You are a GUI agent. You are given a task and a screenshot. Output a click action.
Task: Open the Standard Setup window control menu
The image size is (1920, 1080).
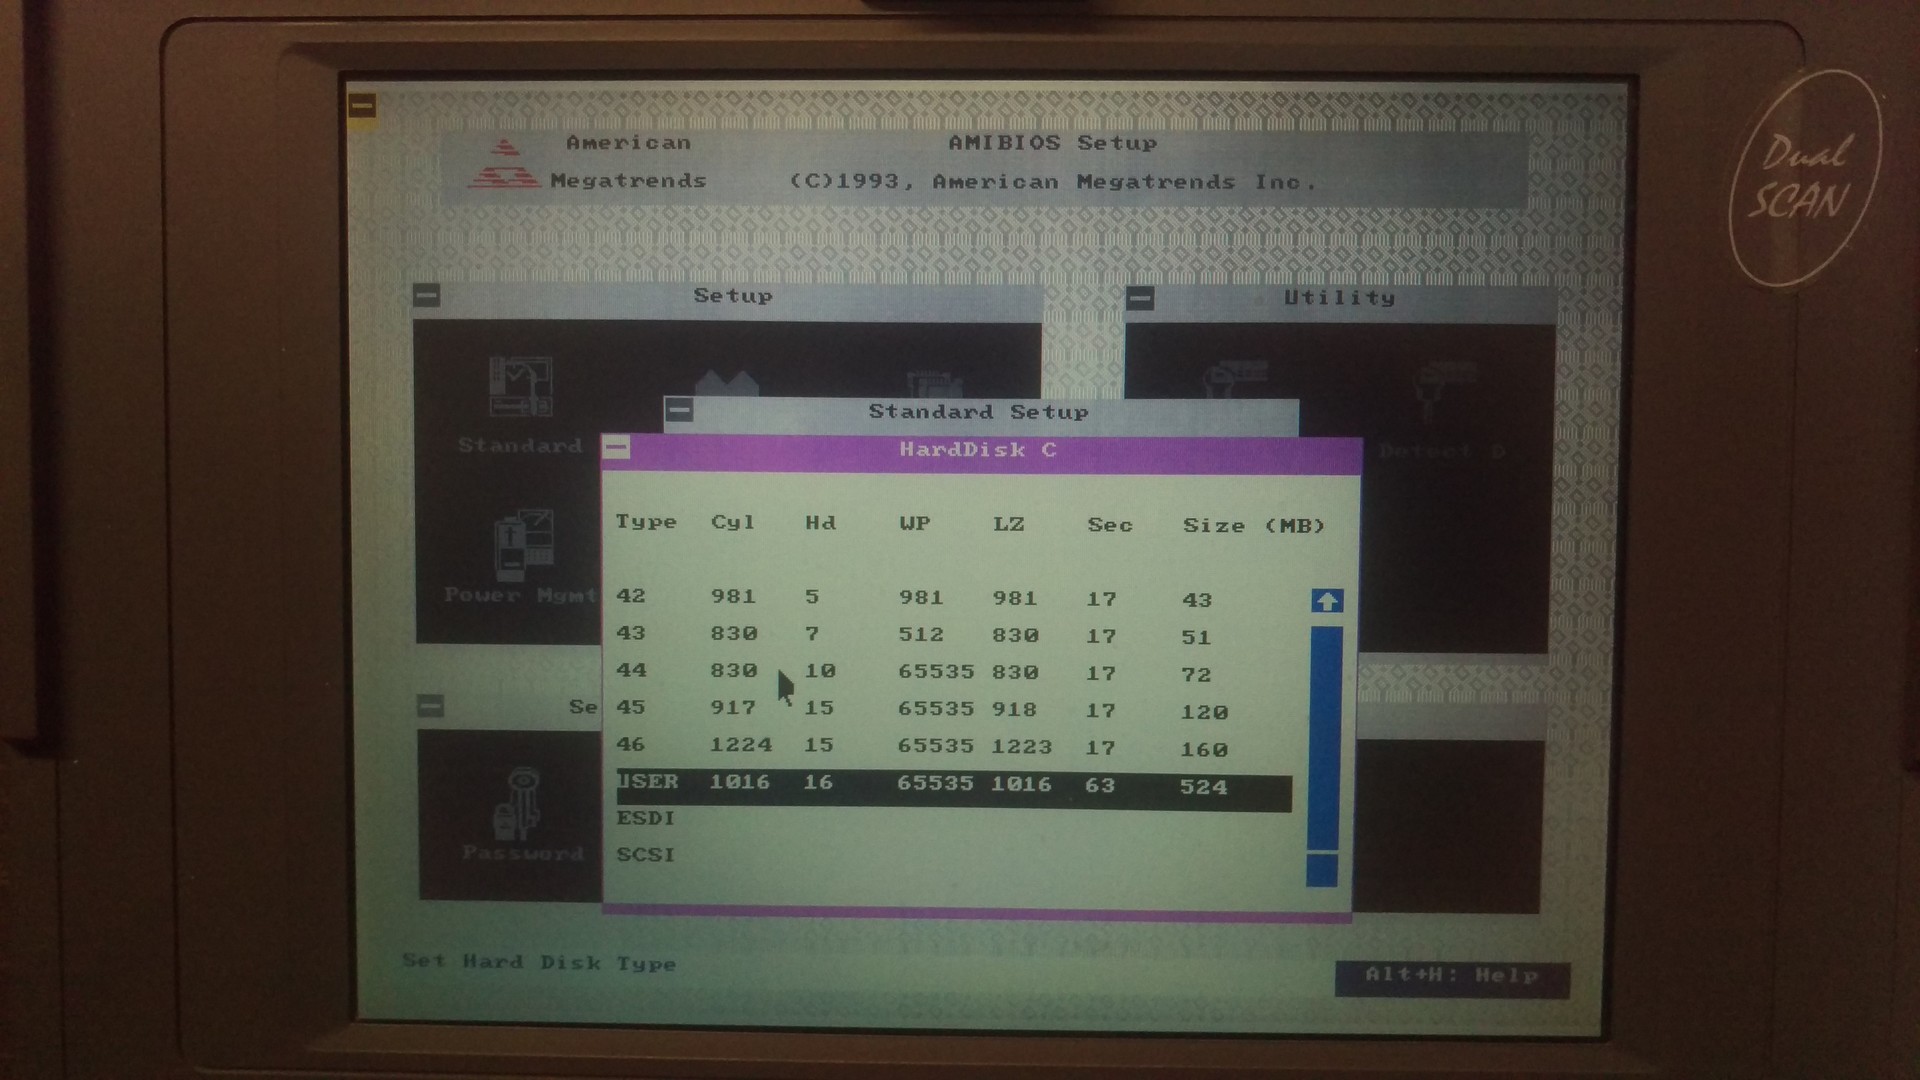tap(679, 410)
